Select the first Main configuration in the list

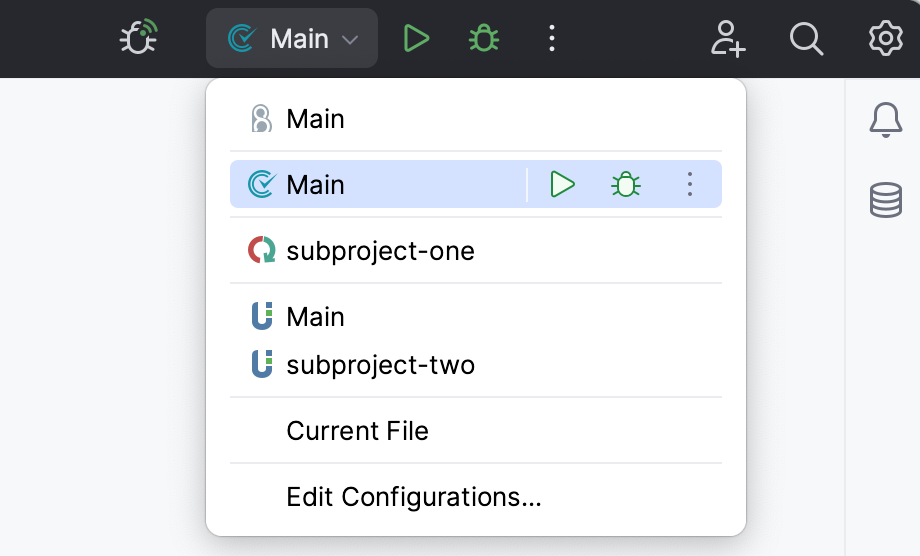pos(315,119)
